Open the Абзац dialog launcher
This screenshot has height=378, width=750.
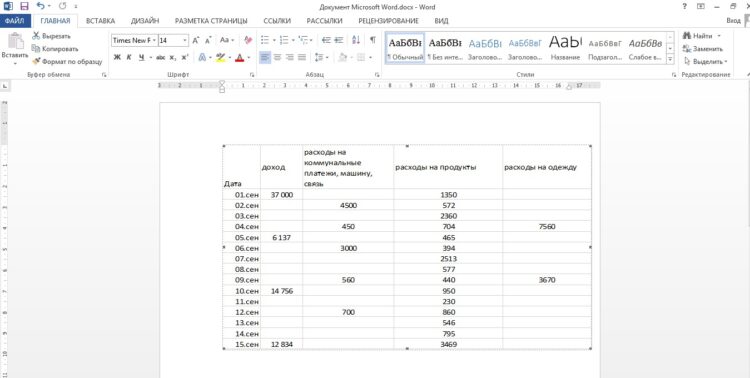(x=377, y=75)
